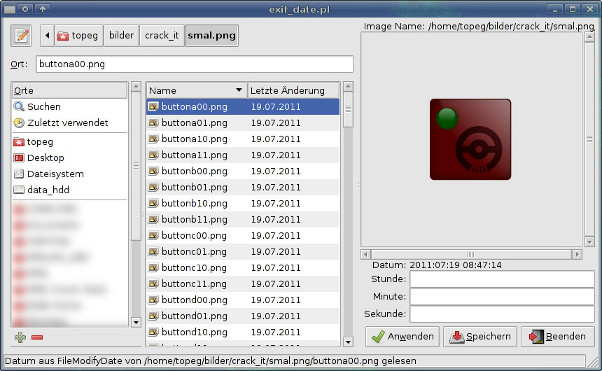Viewport: 602px width, 371px height.
Task: Click the red button preview image
Action: [470, 139]
